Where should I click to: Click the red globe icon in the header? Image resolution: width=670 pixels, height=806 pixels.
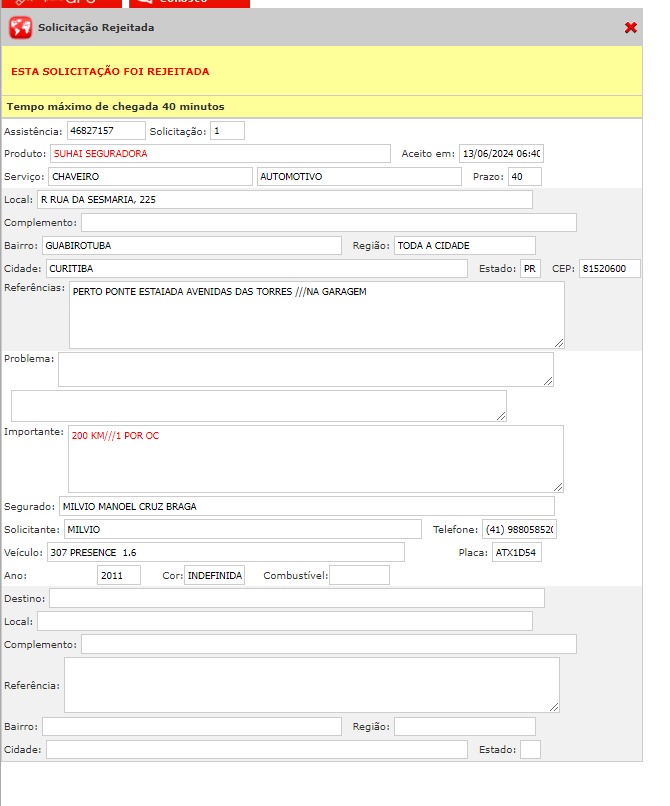[x=21, y=28]
